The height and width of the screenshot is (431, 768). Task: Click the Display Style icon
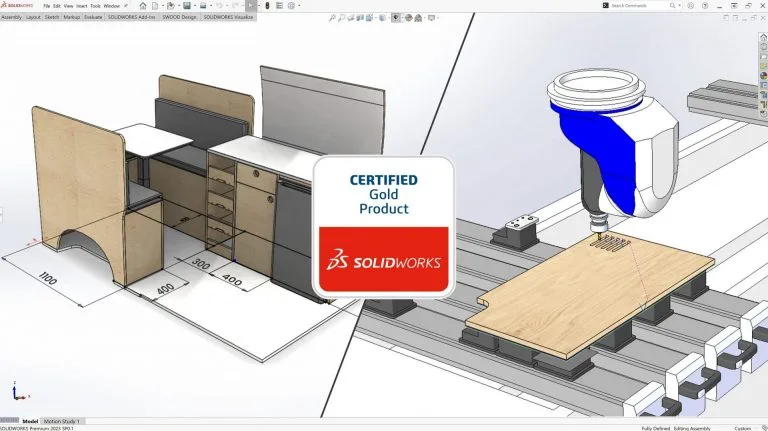pos(383,18)
